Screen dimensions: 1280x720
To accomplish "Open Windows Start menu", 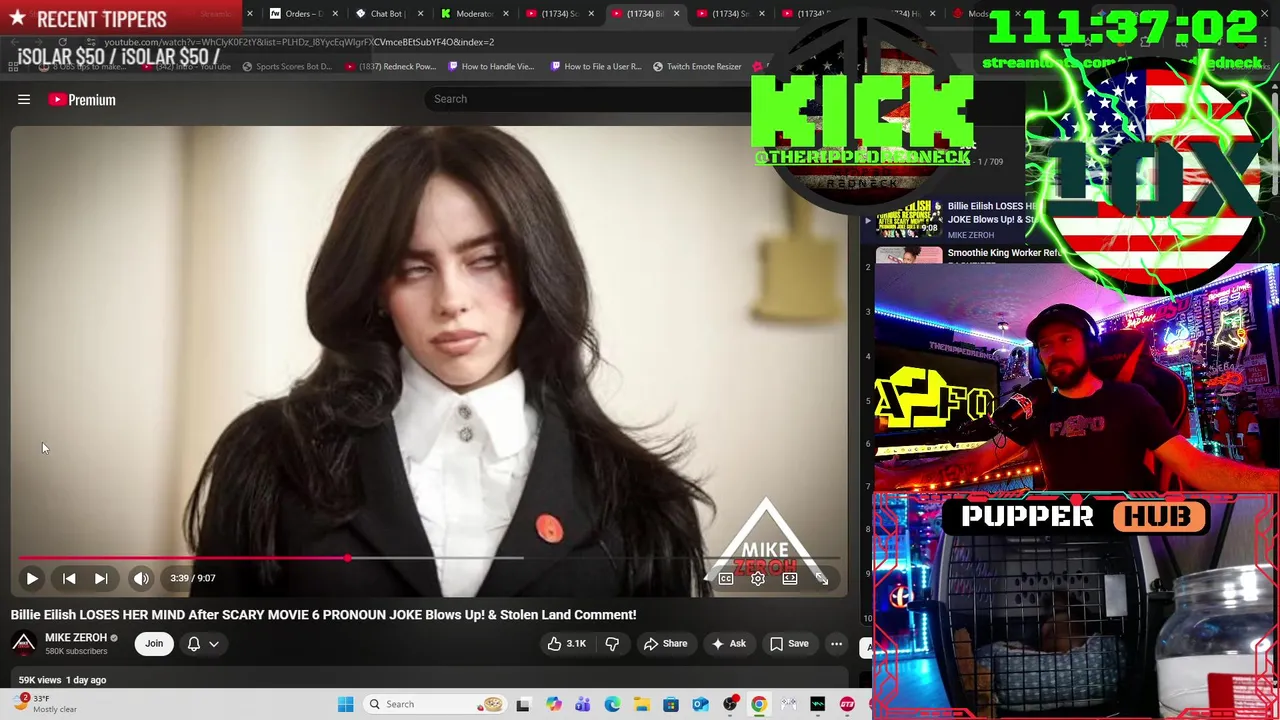I will pos(345,704).
